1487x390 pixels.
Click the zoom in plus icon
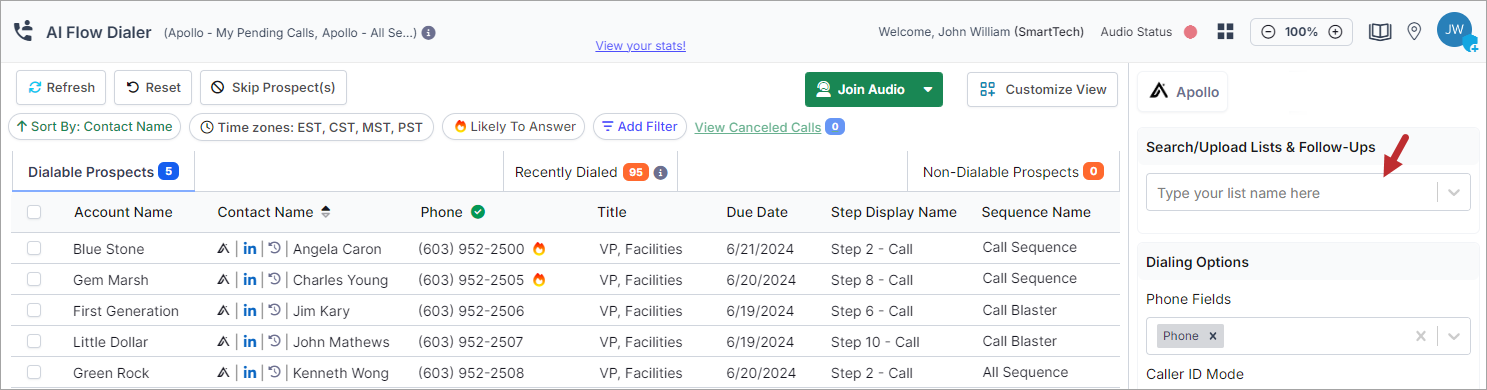coord(1334,32)
